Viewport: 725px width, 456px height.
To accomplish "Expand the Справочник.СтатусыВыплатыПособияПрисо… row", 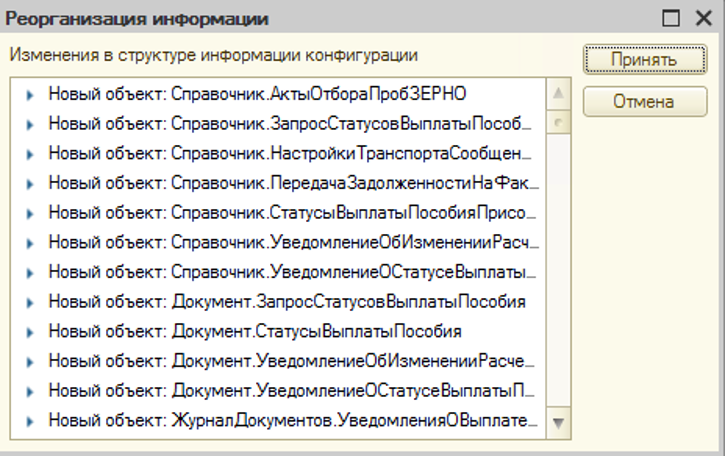I will [30, 214].
